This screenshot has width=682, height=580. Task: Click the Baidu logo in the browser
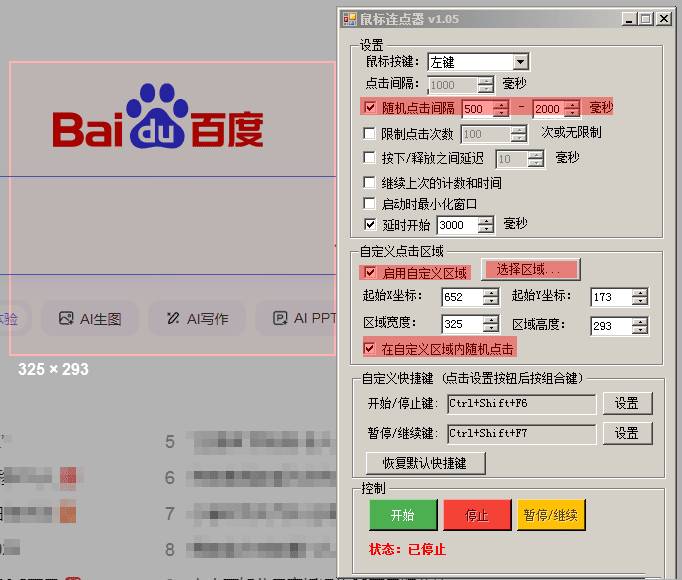(x=158, y=116)
